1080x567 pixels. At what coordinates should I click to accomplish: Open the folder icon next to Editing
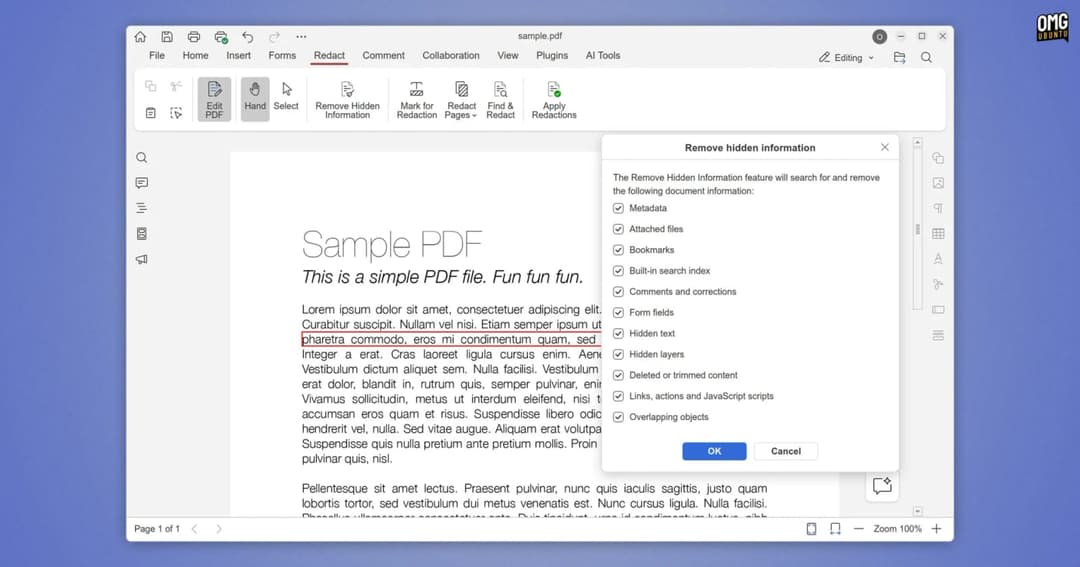(x=900, y=58)
